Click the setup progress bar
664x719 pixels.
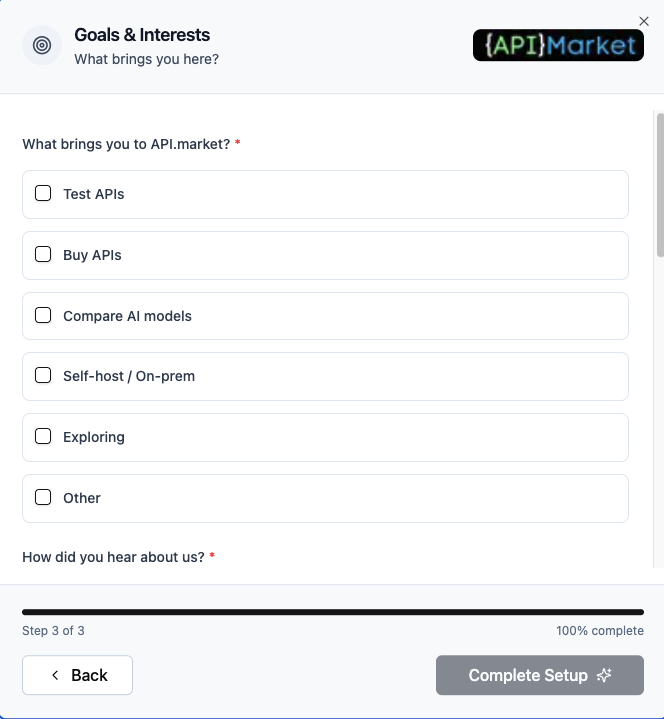tap(332, 612)
